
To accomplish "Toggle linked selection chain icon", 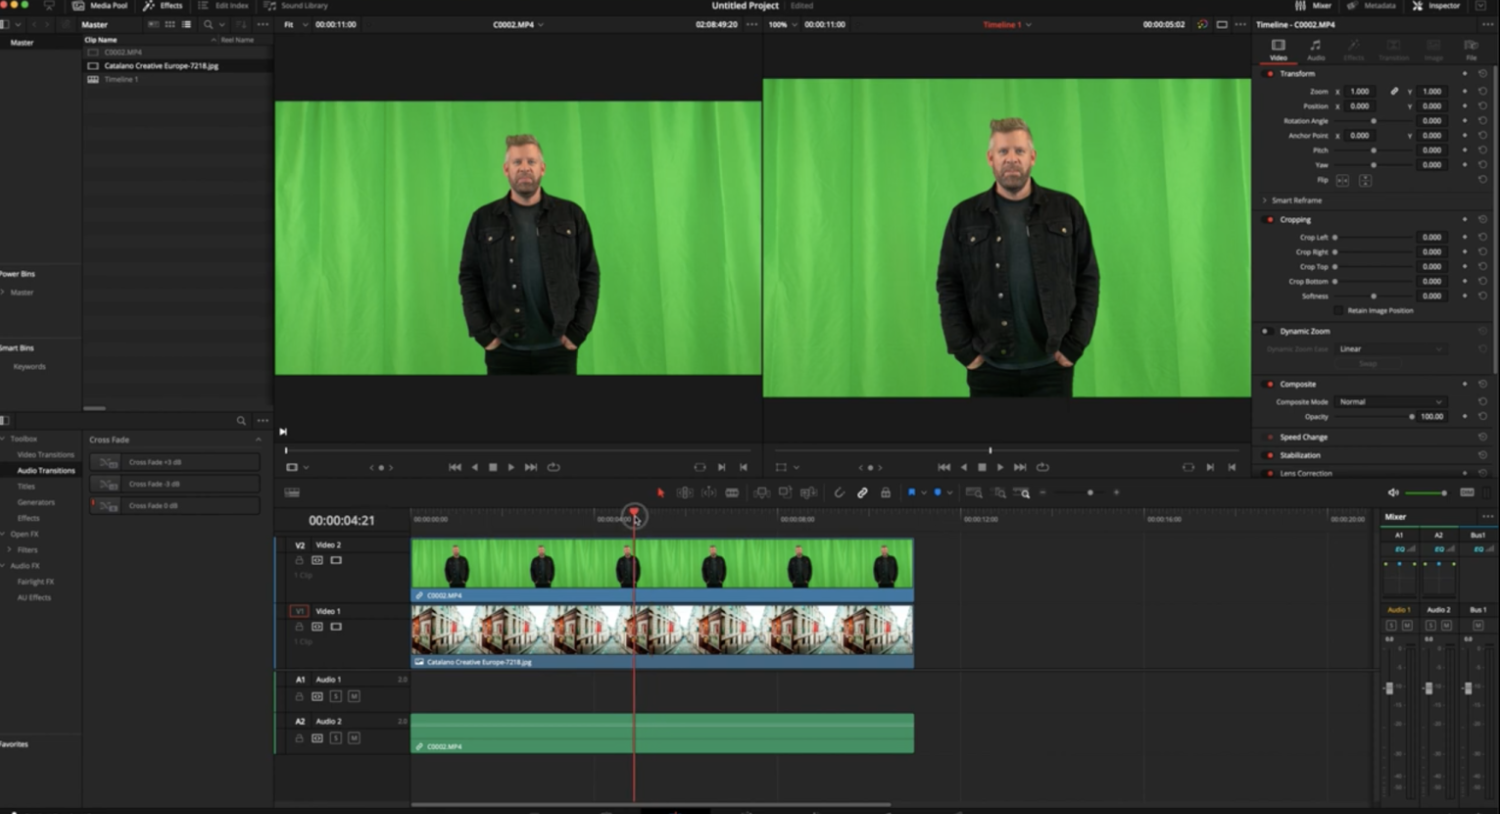I will tap(862, 492).
